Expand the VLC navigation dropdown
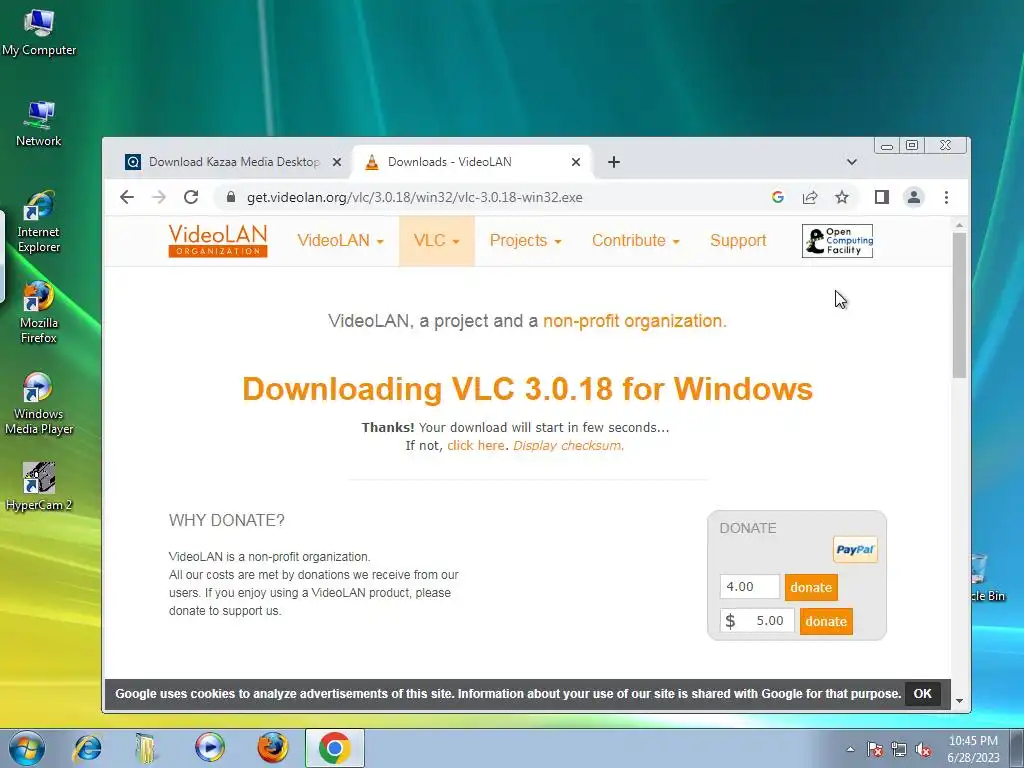The height and width of the screenshot is (768, 1024). (436, 241)
